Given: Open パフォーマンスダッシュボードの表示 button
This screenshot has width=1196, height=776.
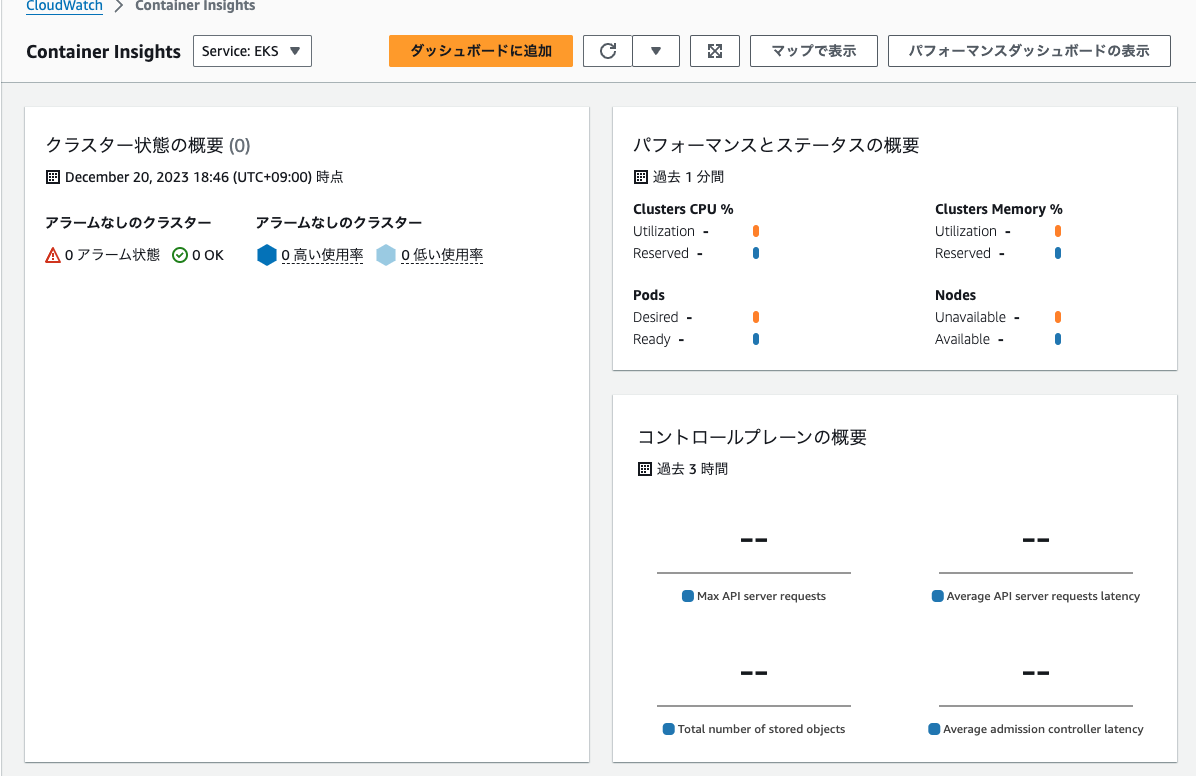Looking at the screenshot, I should point(1029,51).
